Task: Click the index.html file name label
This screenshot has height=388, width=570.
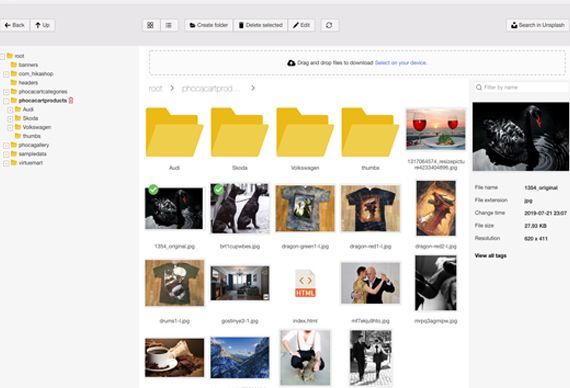Action: tap(305, 321)
